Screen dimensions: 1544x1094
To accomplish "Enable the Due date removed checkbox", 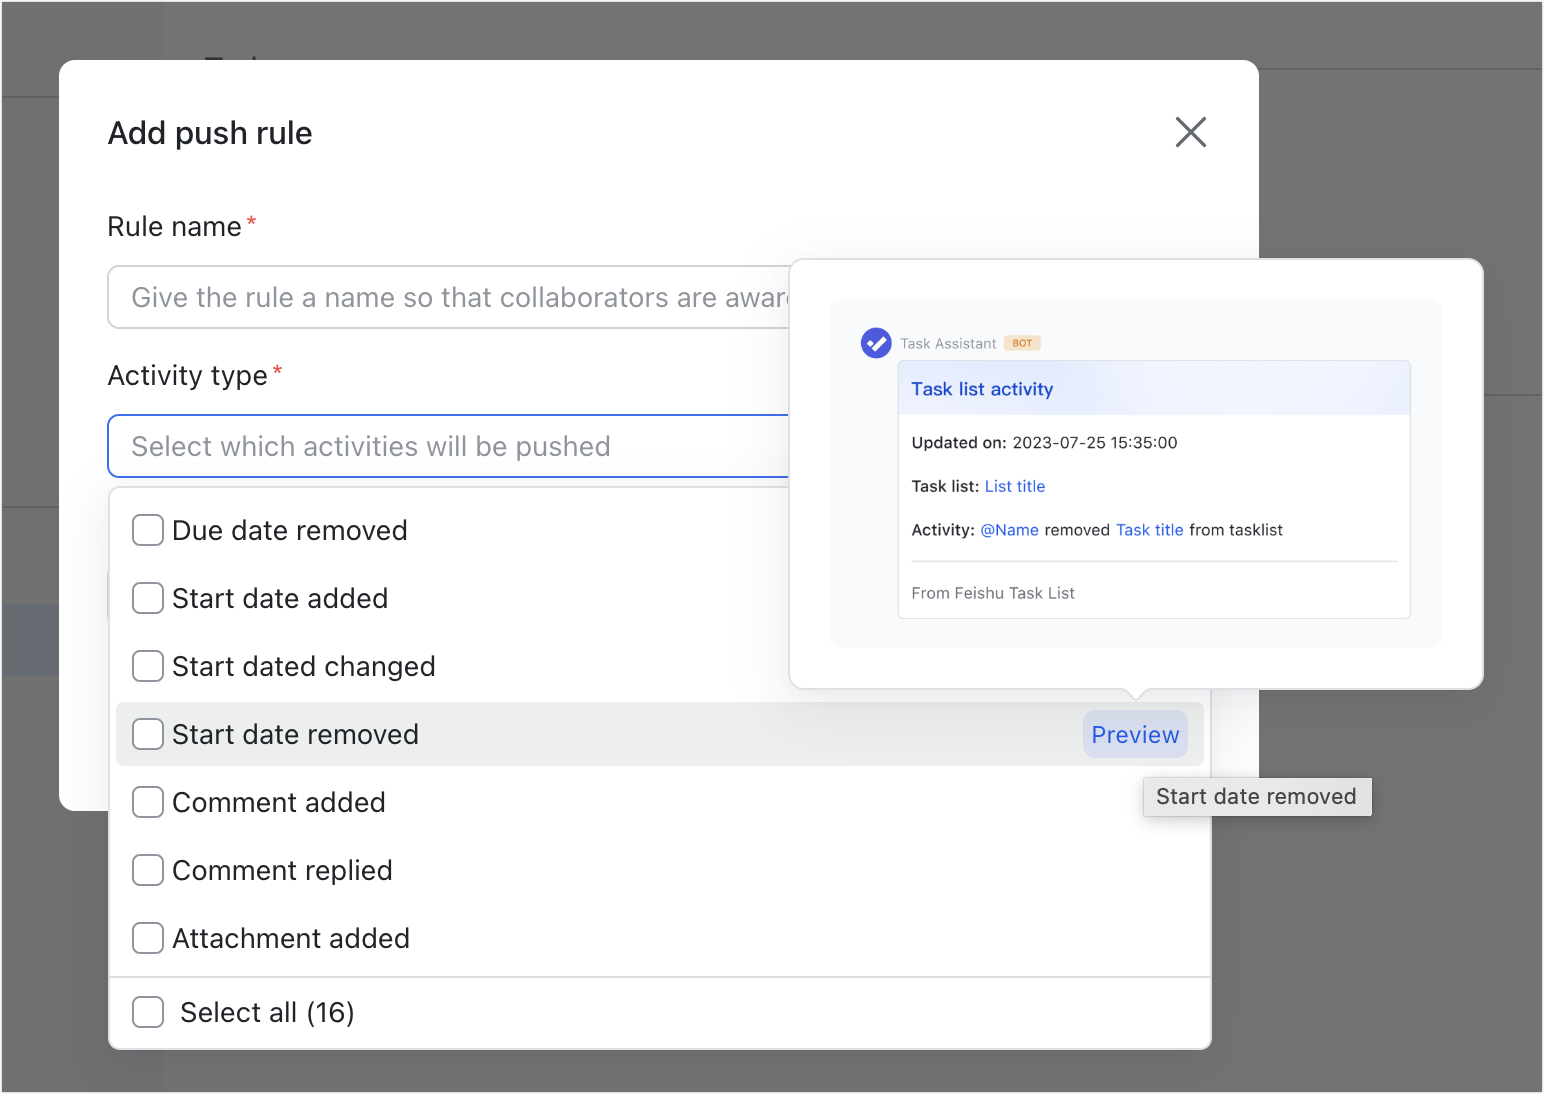I will [147, 529].
